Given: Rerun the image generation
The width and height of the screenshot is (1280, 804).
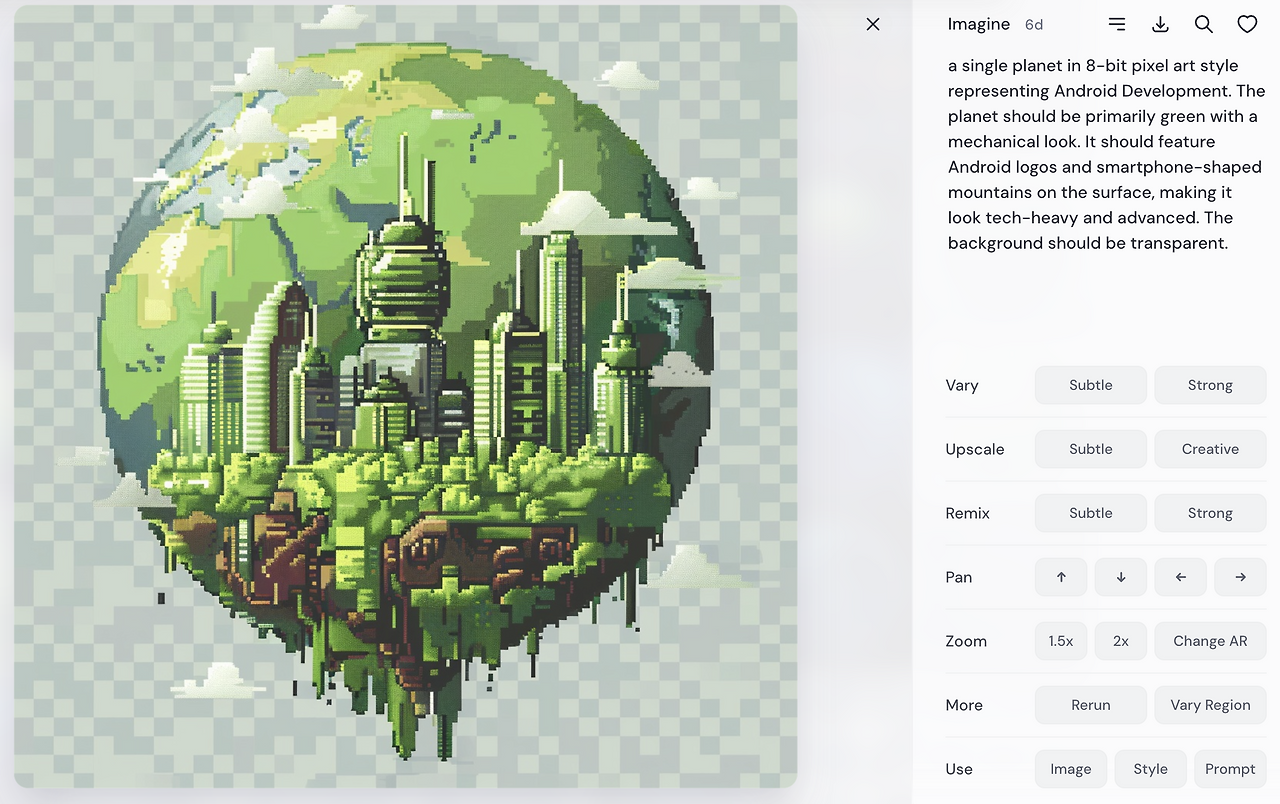Looking at the screenshot, I should coord(1091,705).
